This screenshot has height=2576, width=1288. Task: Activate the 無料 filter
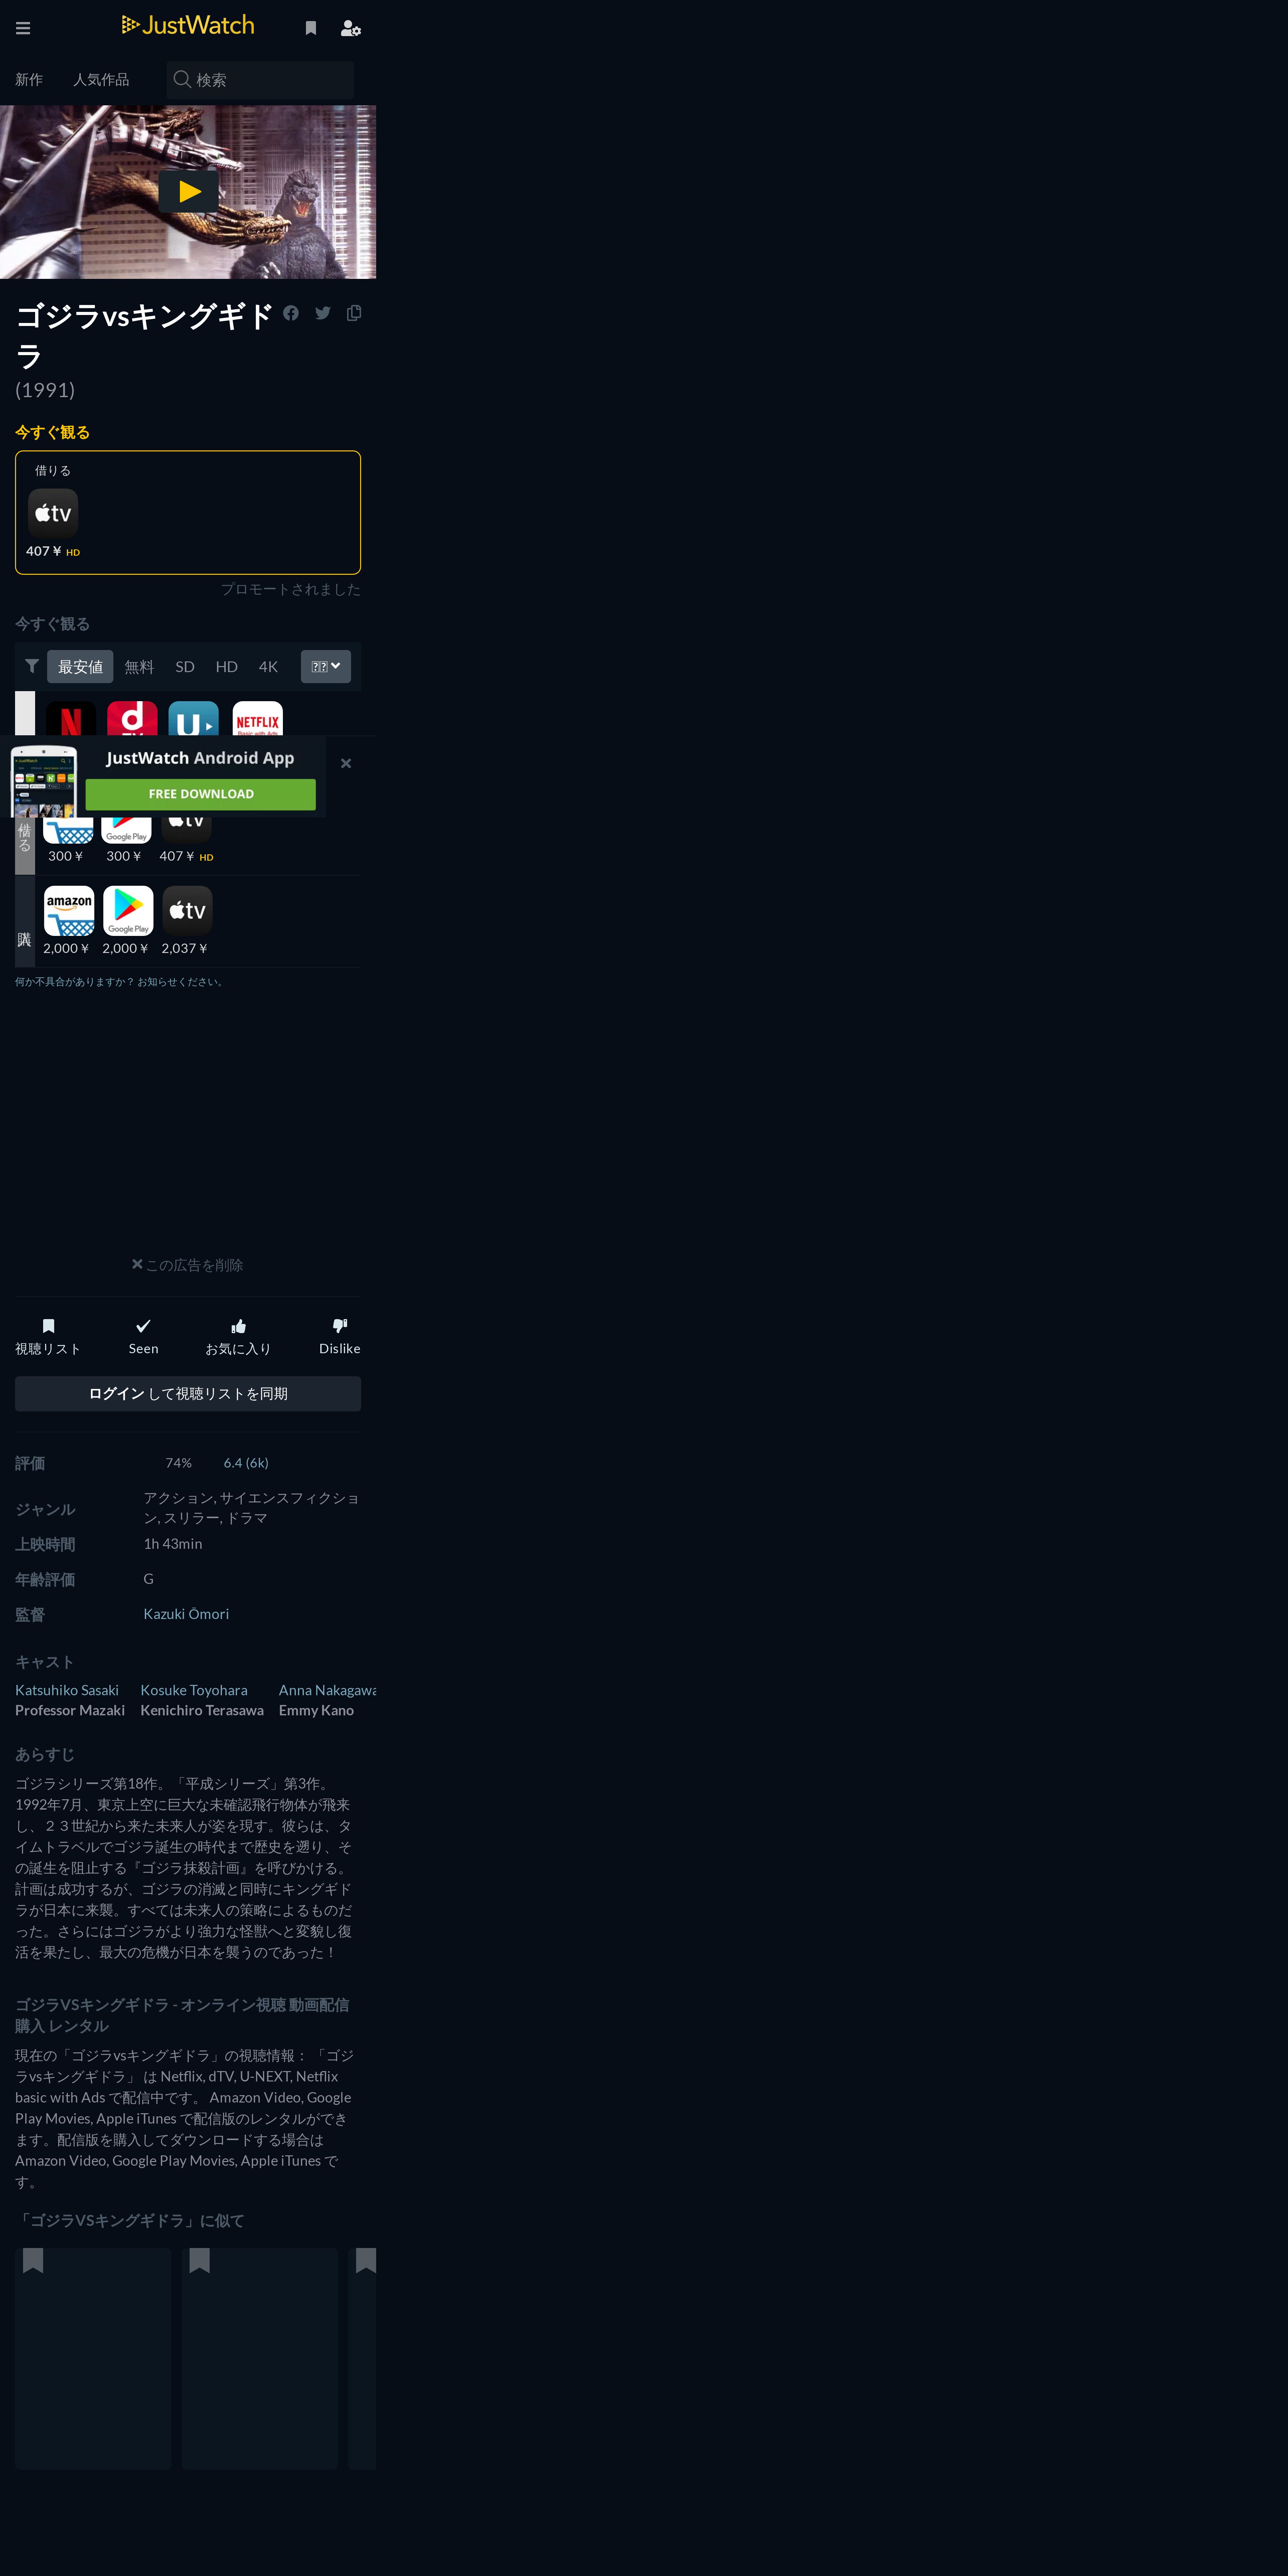139,667
